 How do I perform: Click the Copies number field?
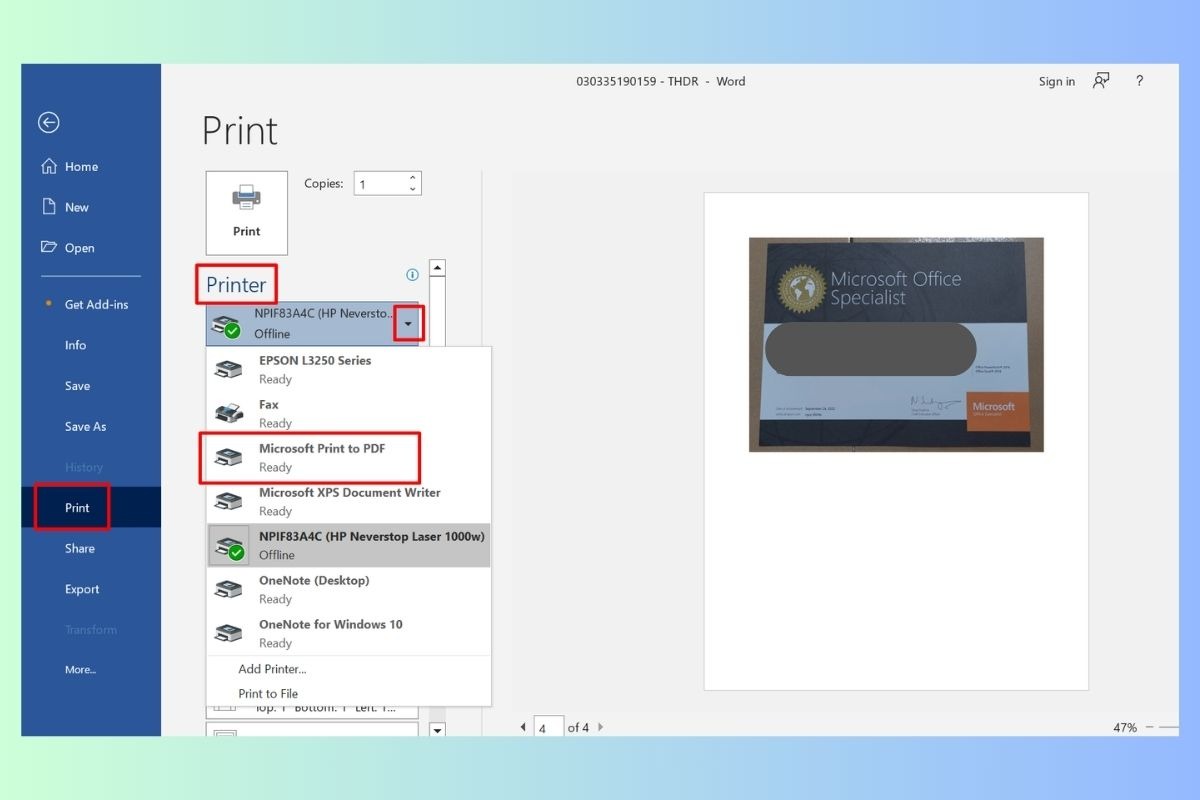[x=379, y=183]
